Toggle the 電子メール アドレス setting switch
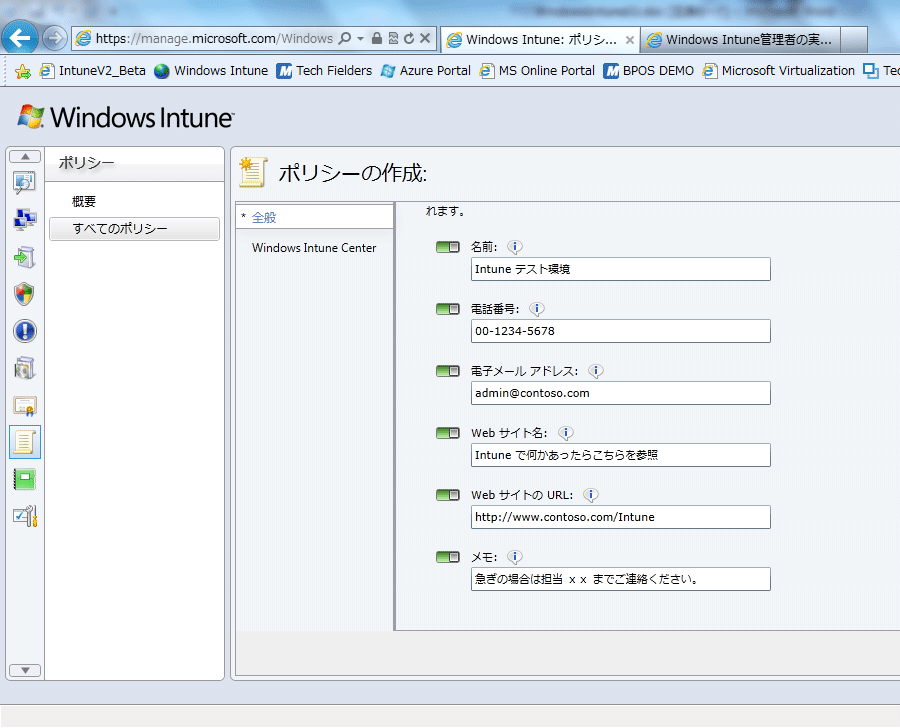Image resolution: width=900 pixels, height=728 pixels. (448, 371)
